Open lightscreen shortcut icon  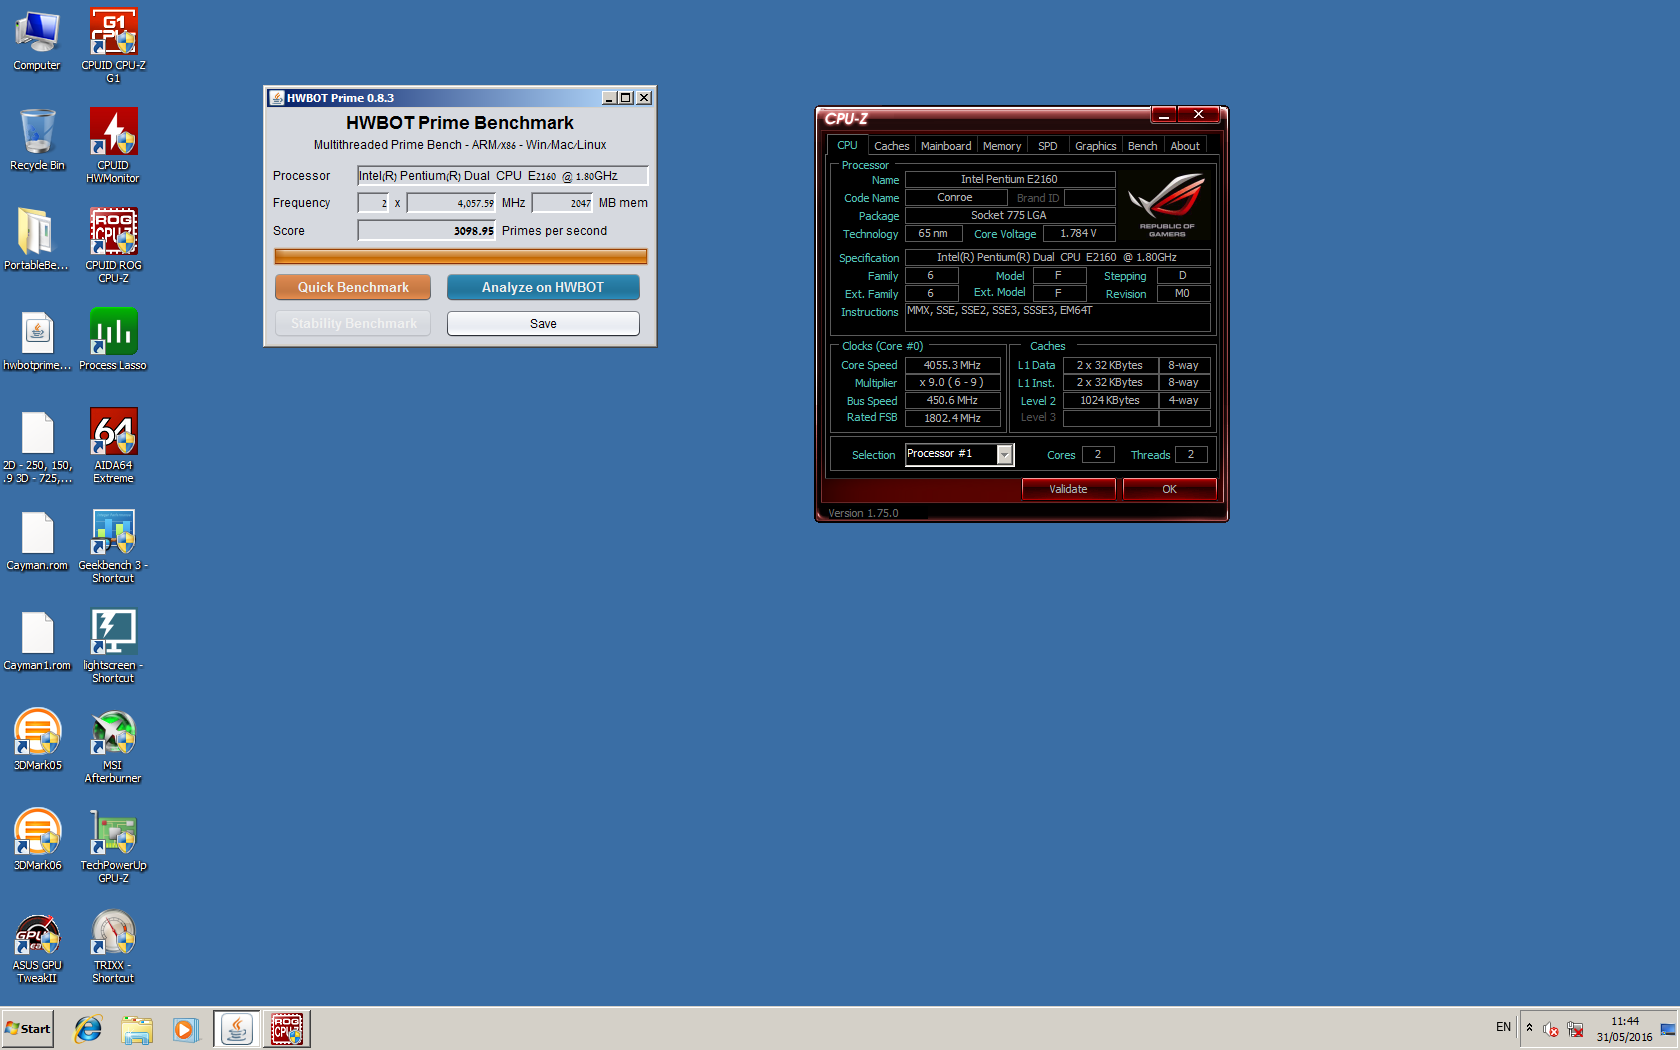tap(113, 646)
